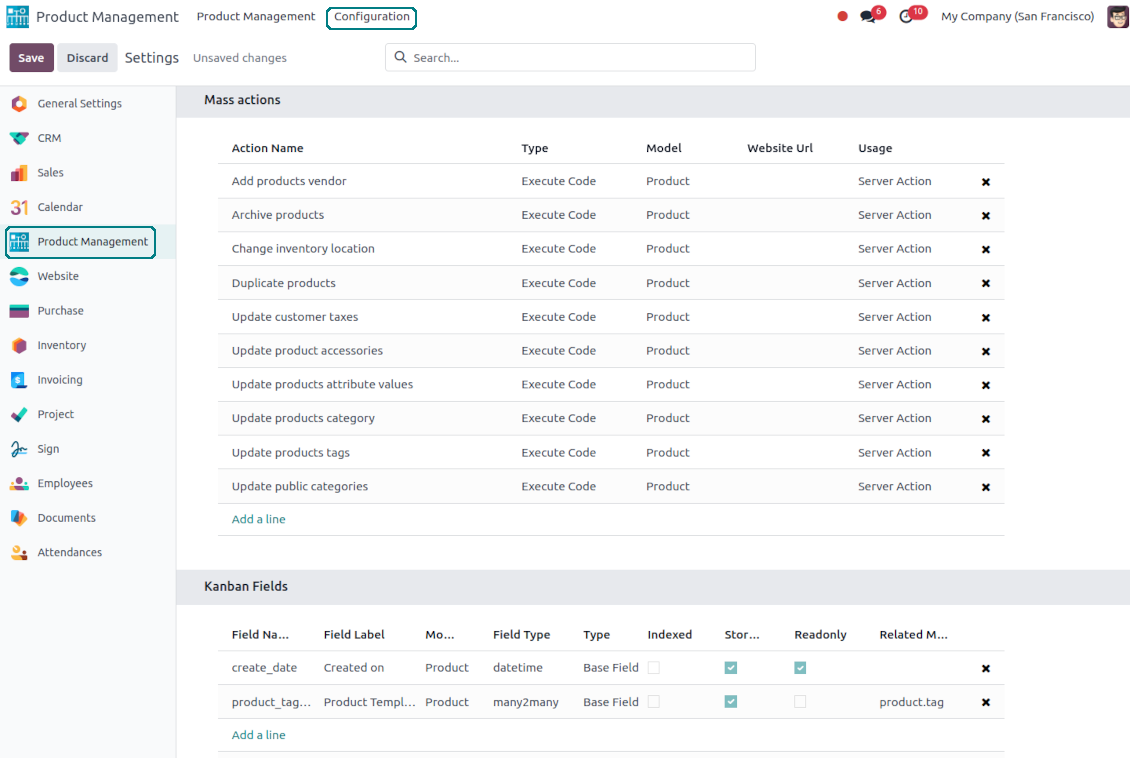Open the activities clock icon
Screen dimensions: 1130x758
[906, 17]
